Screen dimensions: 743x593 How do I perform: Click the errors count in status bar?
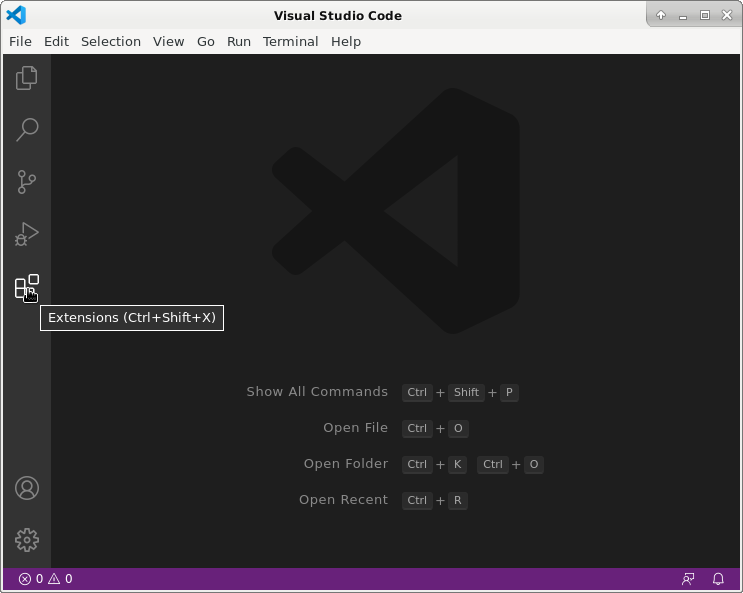(x=31, y=579)
